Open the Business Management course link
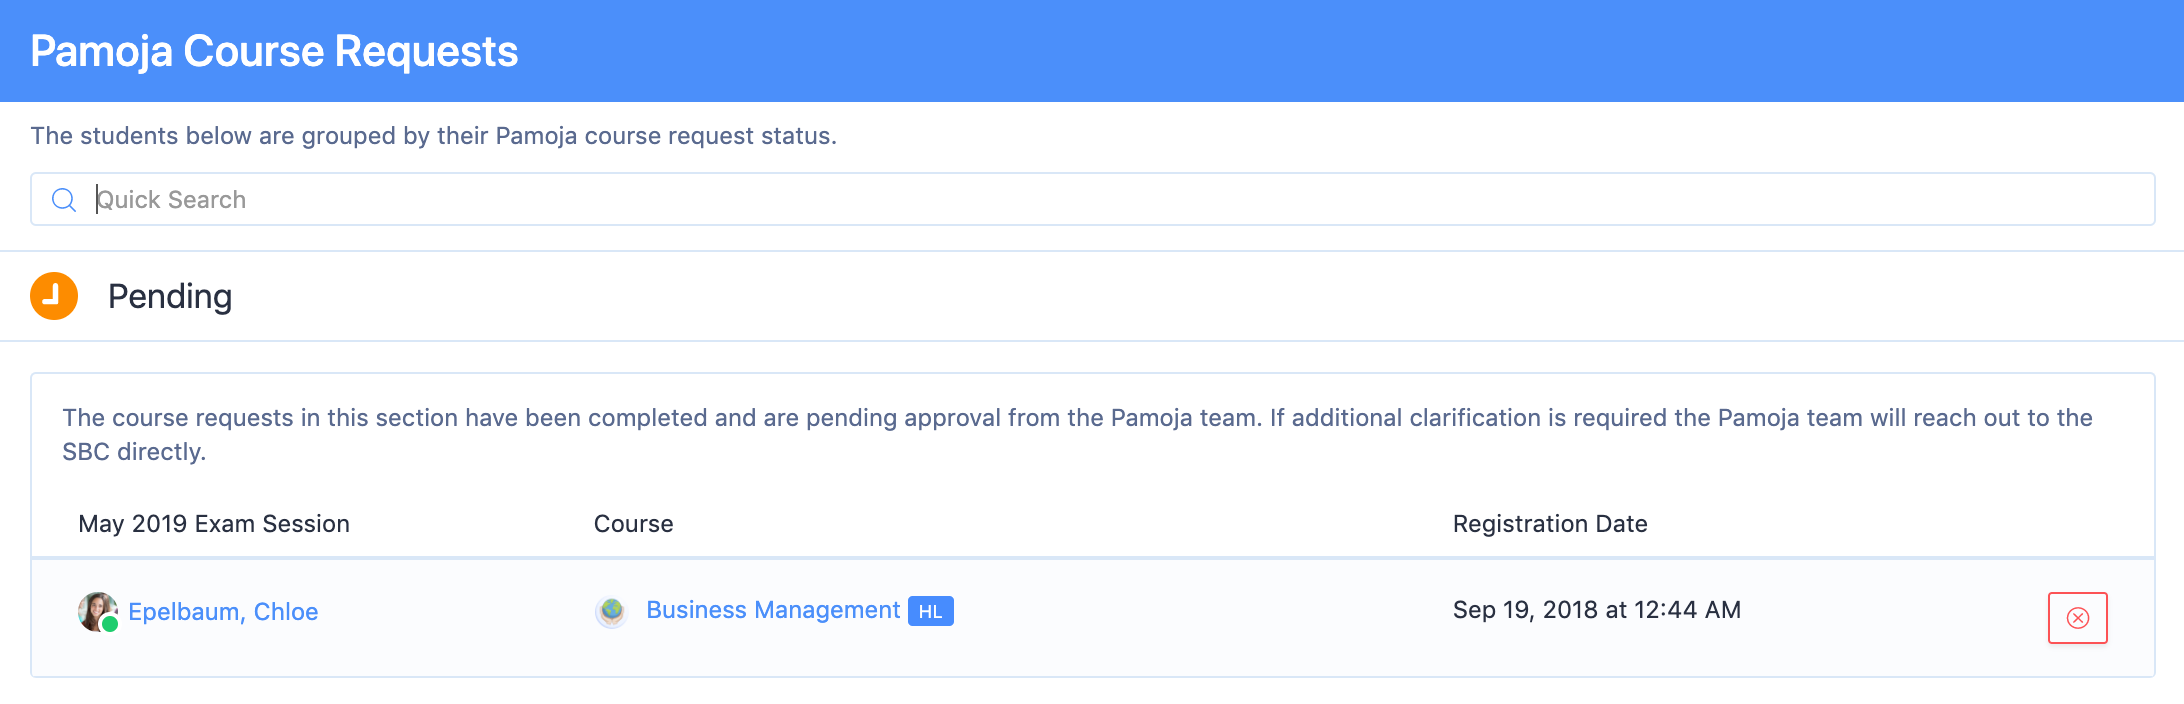Image resolution: width=2184 pixels, height=704 pixels. pyautogui.click(x=773, y=610)
